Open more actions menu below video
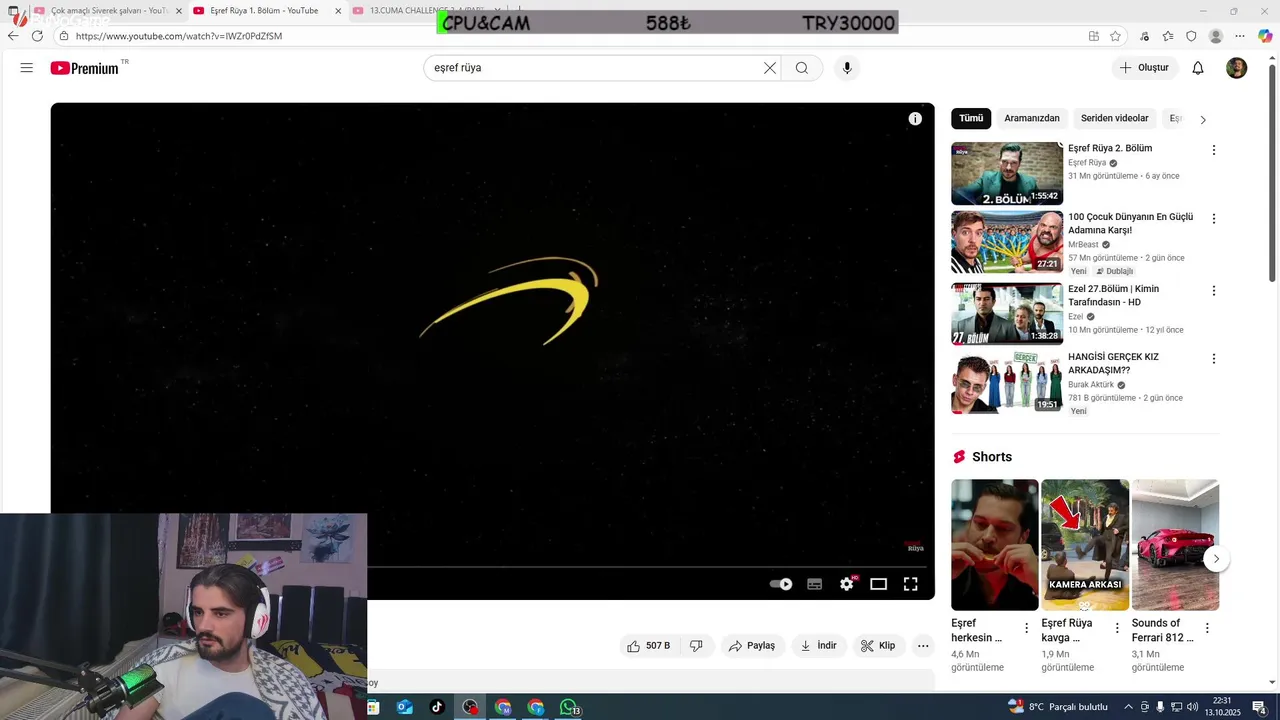Image resolution: width=1280 pixels, height=720 pixels. [923, 646]
